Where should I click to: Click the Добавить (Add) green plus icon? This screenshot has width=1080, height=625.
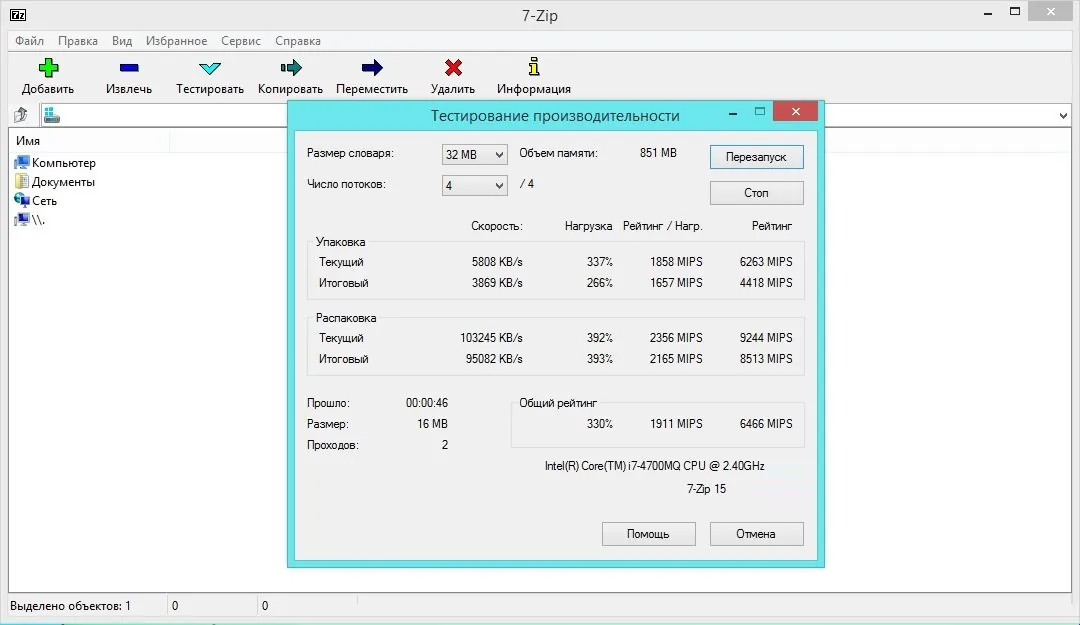pos(48,68)
